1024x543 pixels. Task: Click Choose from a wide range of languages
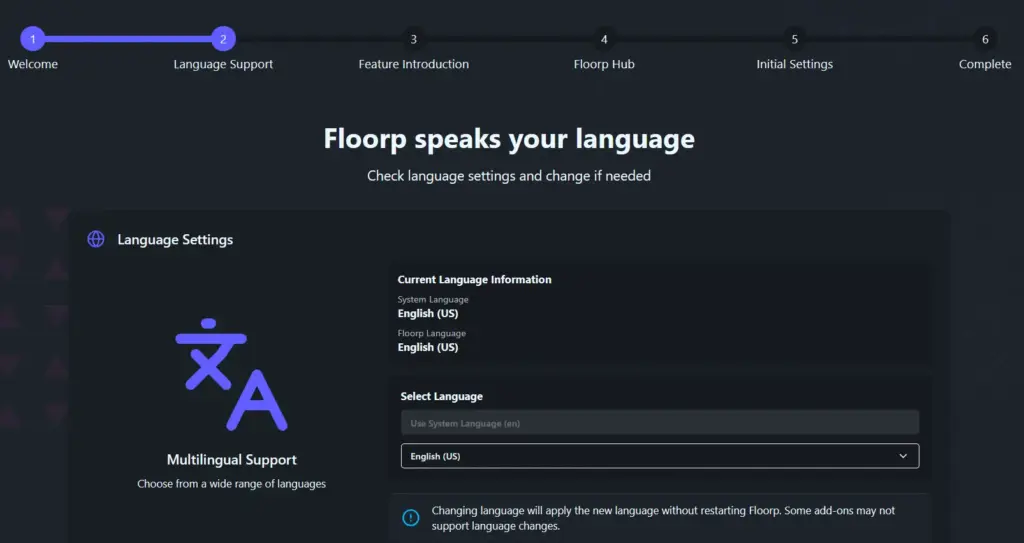tap(231, 484)
